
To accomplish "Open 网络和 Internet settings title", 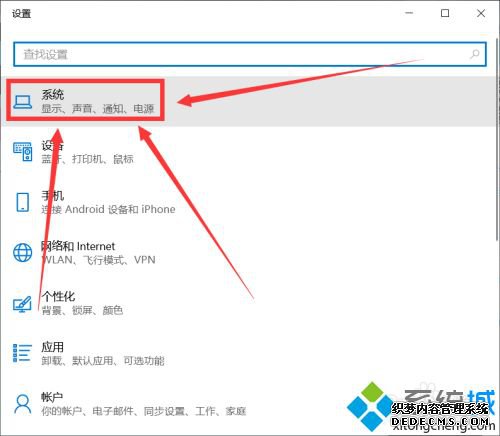I will pos(78,246).
